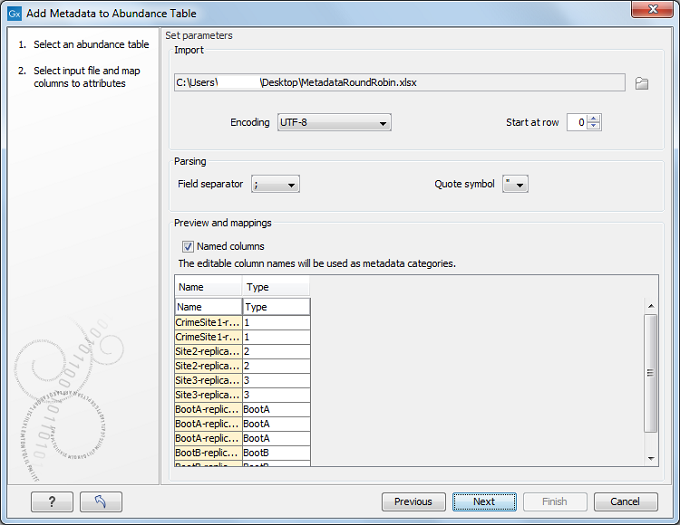
Task: Click the help question mark button
Action: click(x=53, y=501)
